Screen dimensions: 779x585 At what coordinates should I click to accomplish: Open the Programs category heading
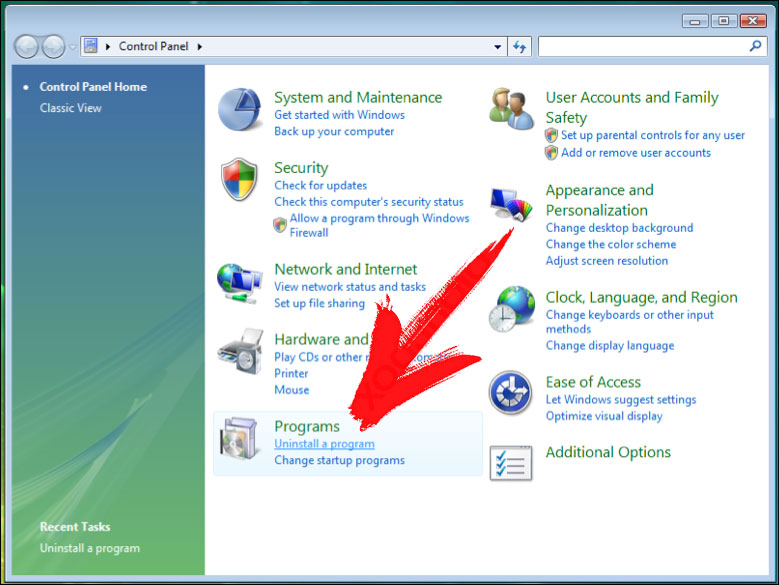(x=307, y=427)
